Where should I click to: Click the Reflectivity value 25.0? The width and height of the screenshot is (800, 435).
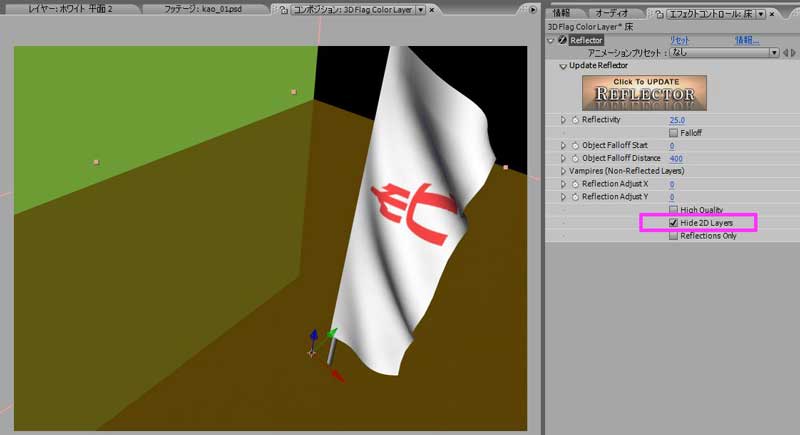677,120
